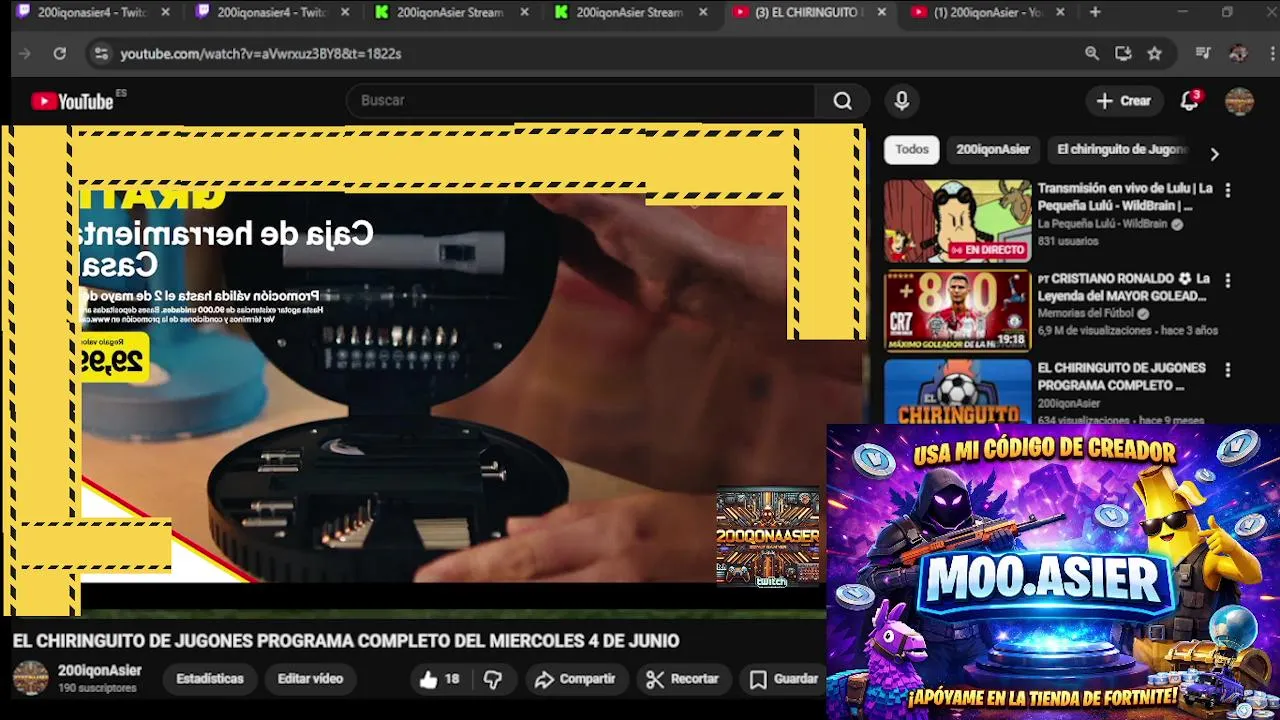Click the 190 suscriptores text
The width and height of the screenshot is (1280, 720).
pos(97,689)
